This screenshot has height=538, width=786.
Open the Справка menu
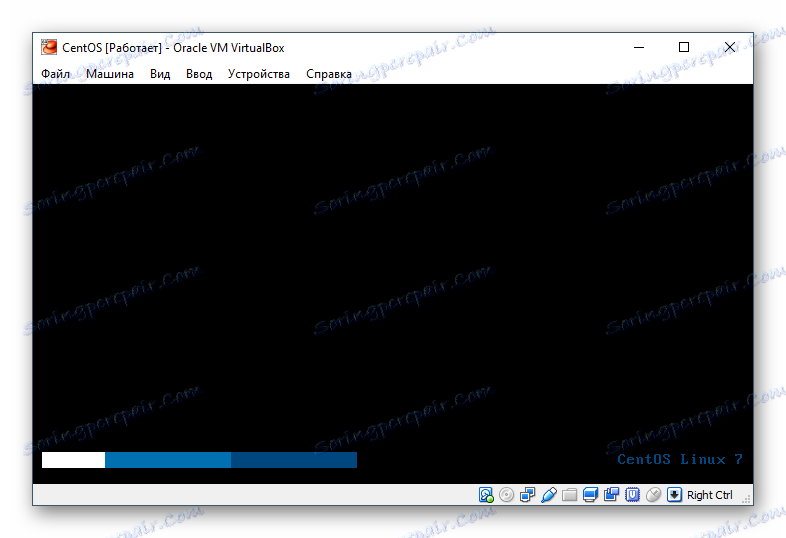(x=329, y=74)
